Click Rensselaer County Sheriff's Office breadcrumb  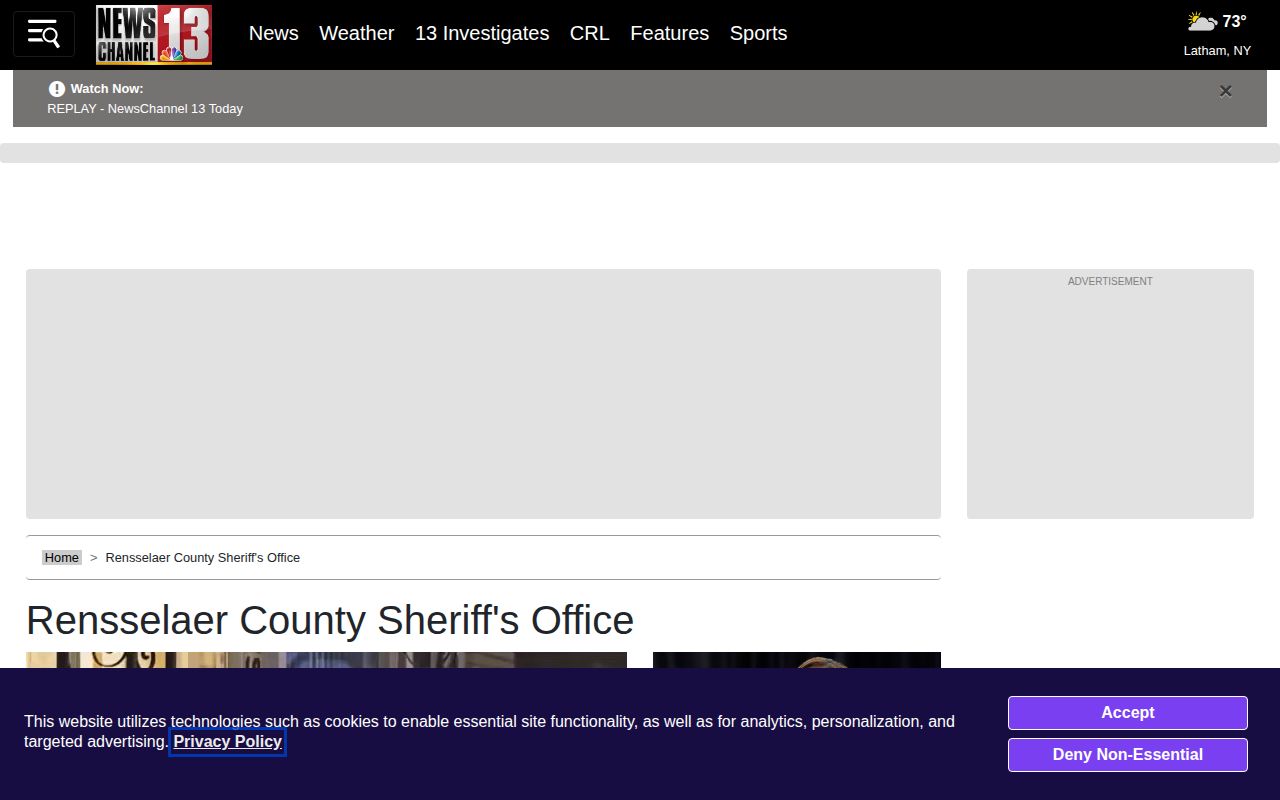203,557
